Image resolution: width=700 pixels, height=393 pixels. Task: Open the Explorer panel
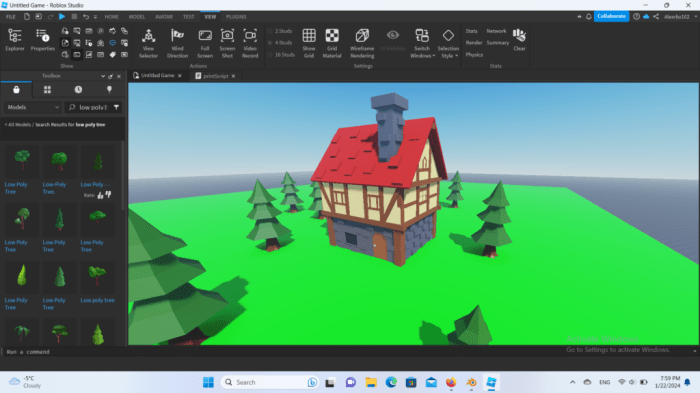tap(15, 40)
